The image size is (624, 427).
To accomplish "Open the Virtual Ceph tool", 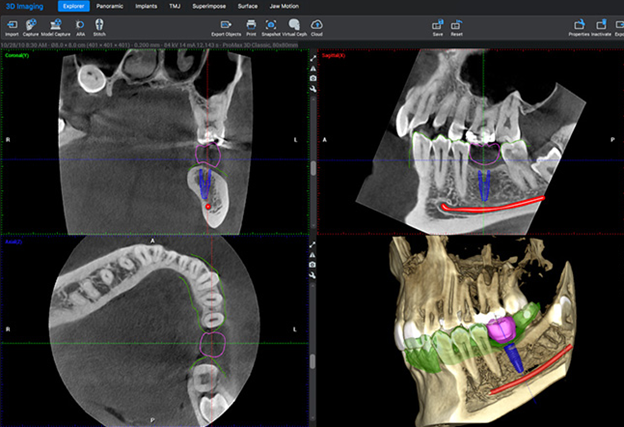I will 295,24.
